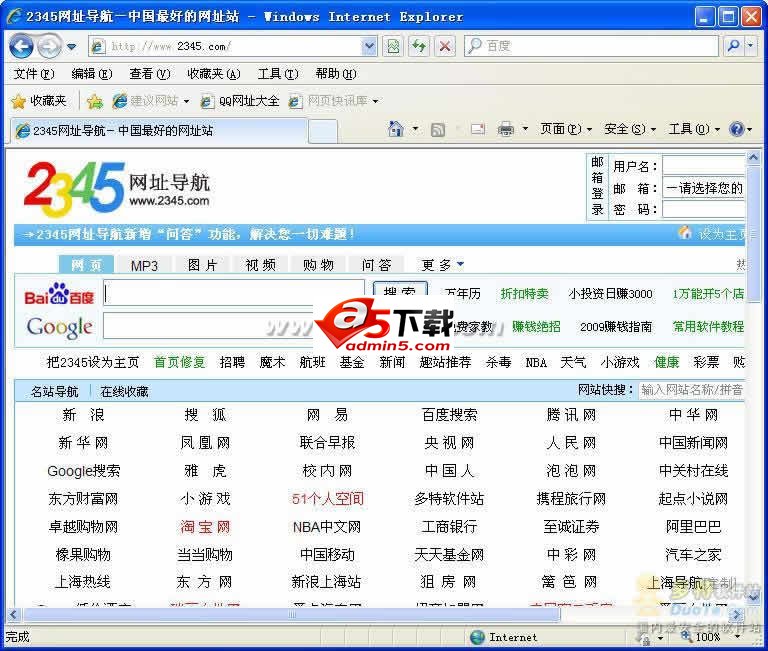Select the 2345网址导航 browser tab
Screen dimensions: 768x651
[x=157, y=131]
